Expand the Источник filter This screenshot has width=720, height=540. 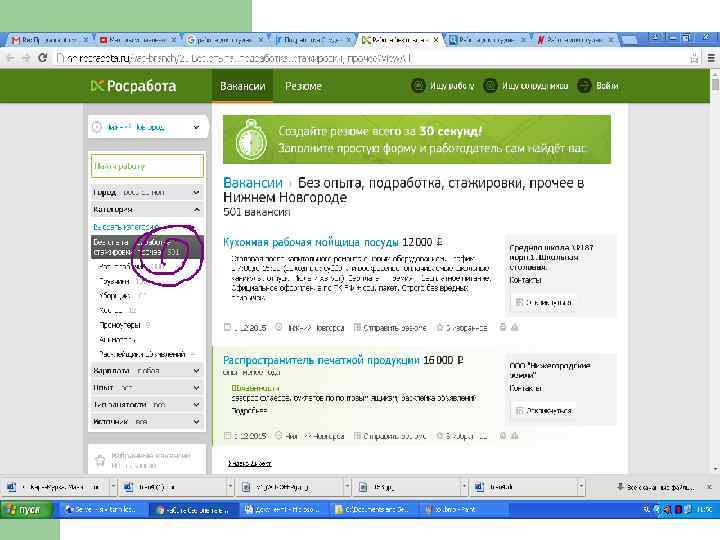(x=147, y=422)
